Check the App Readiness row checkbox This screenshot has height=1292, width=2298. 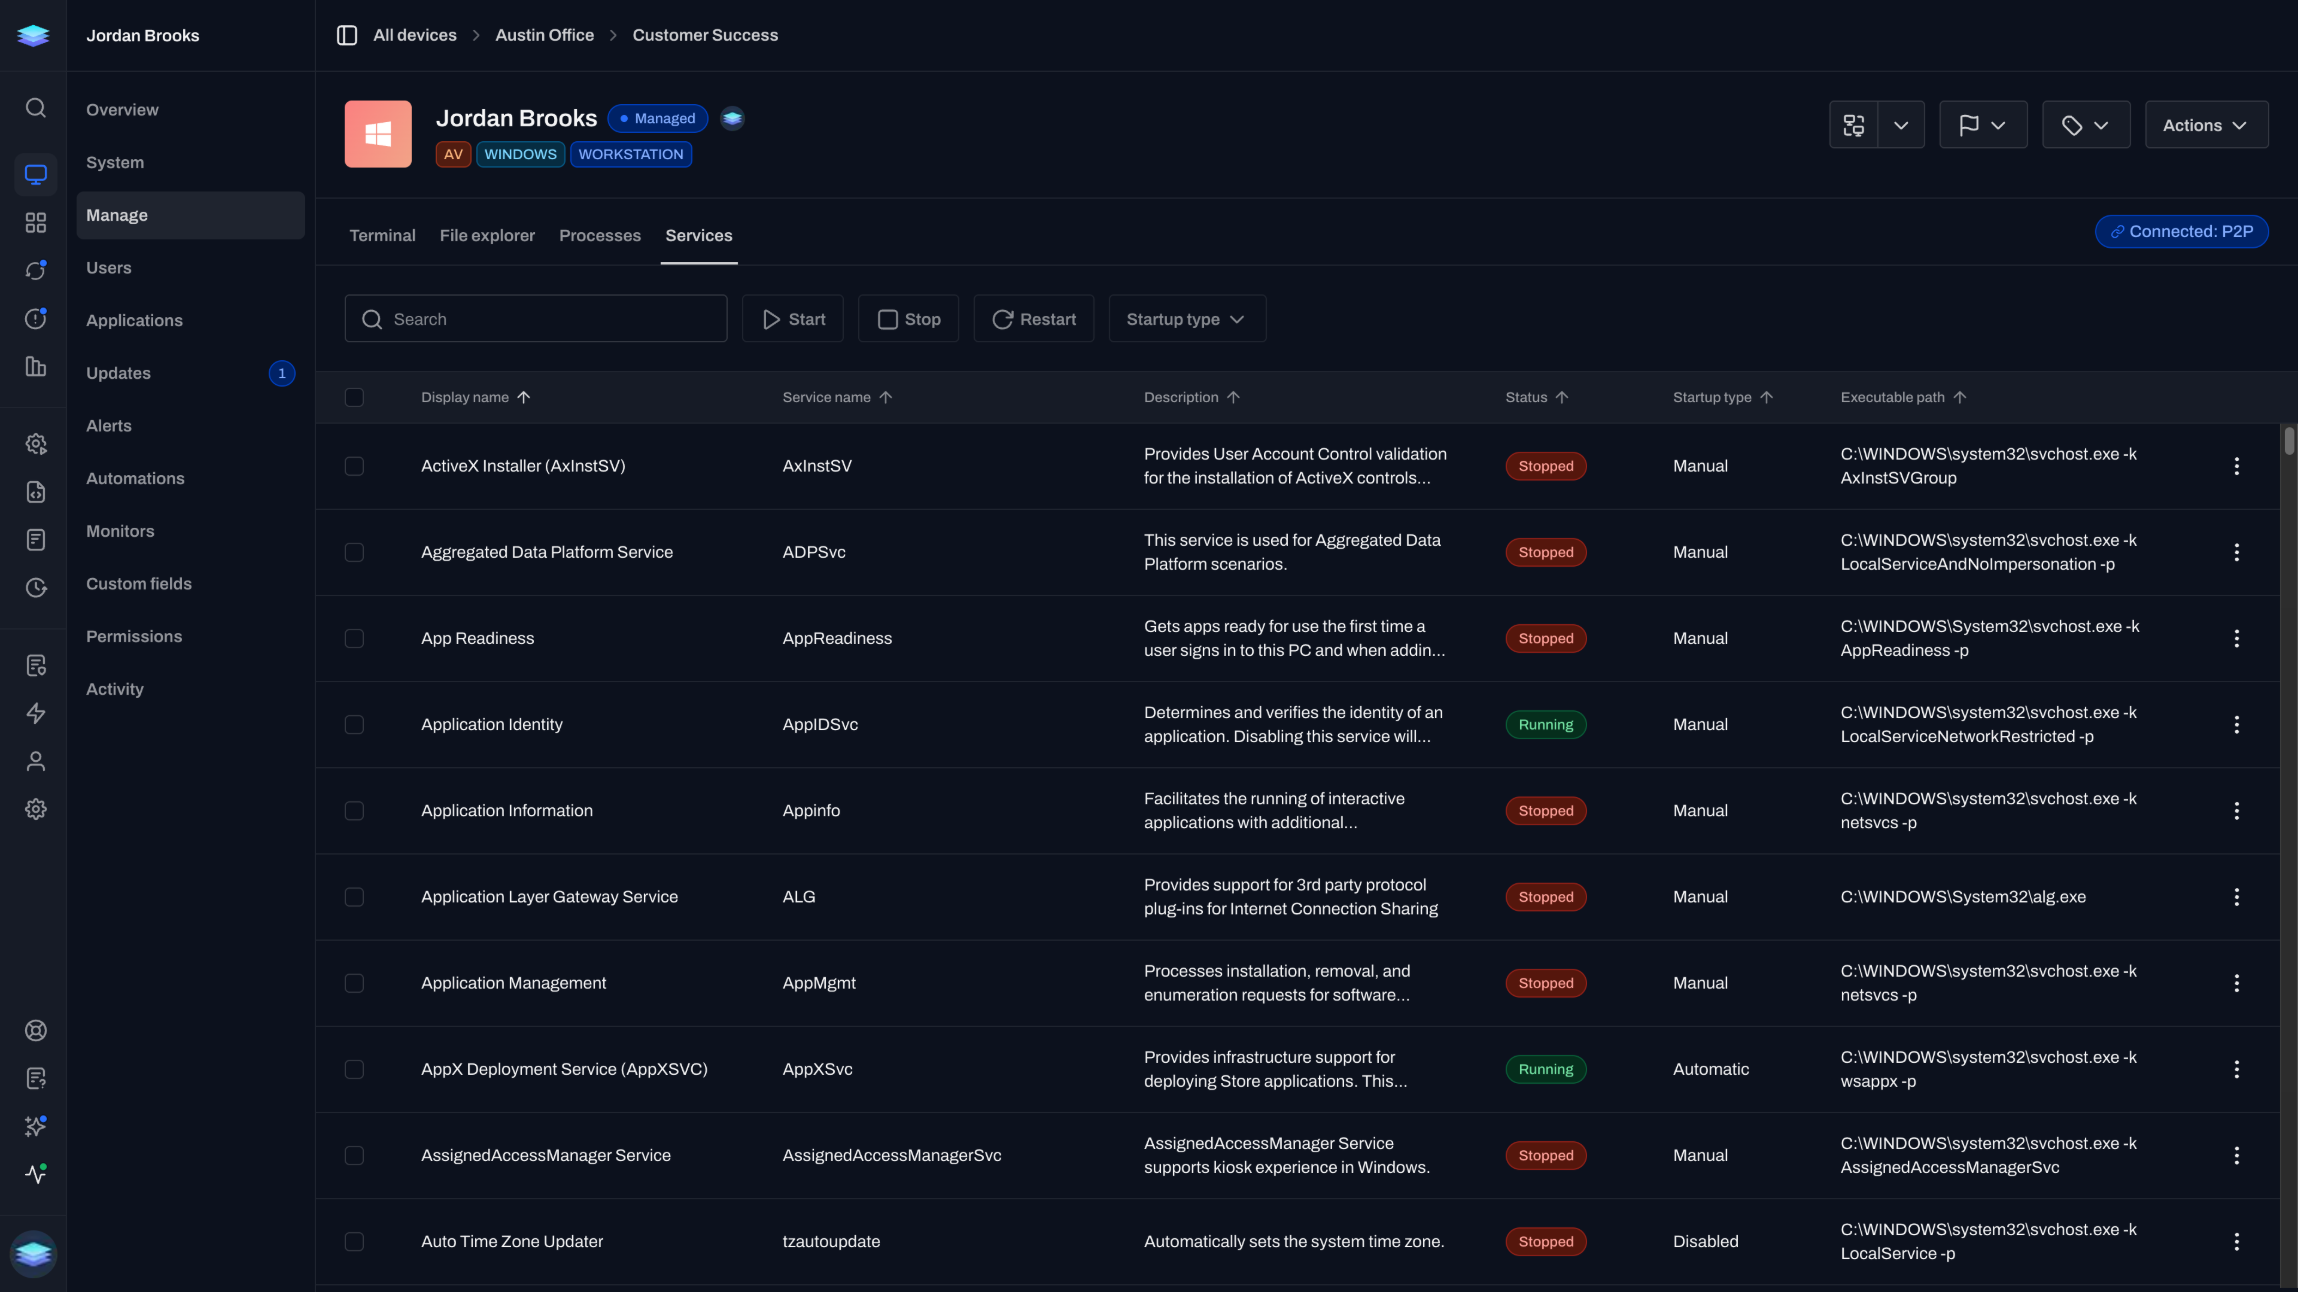coord(354,638)
